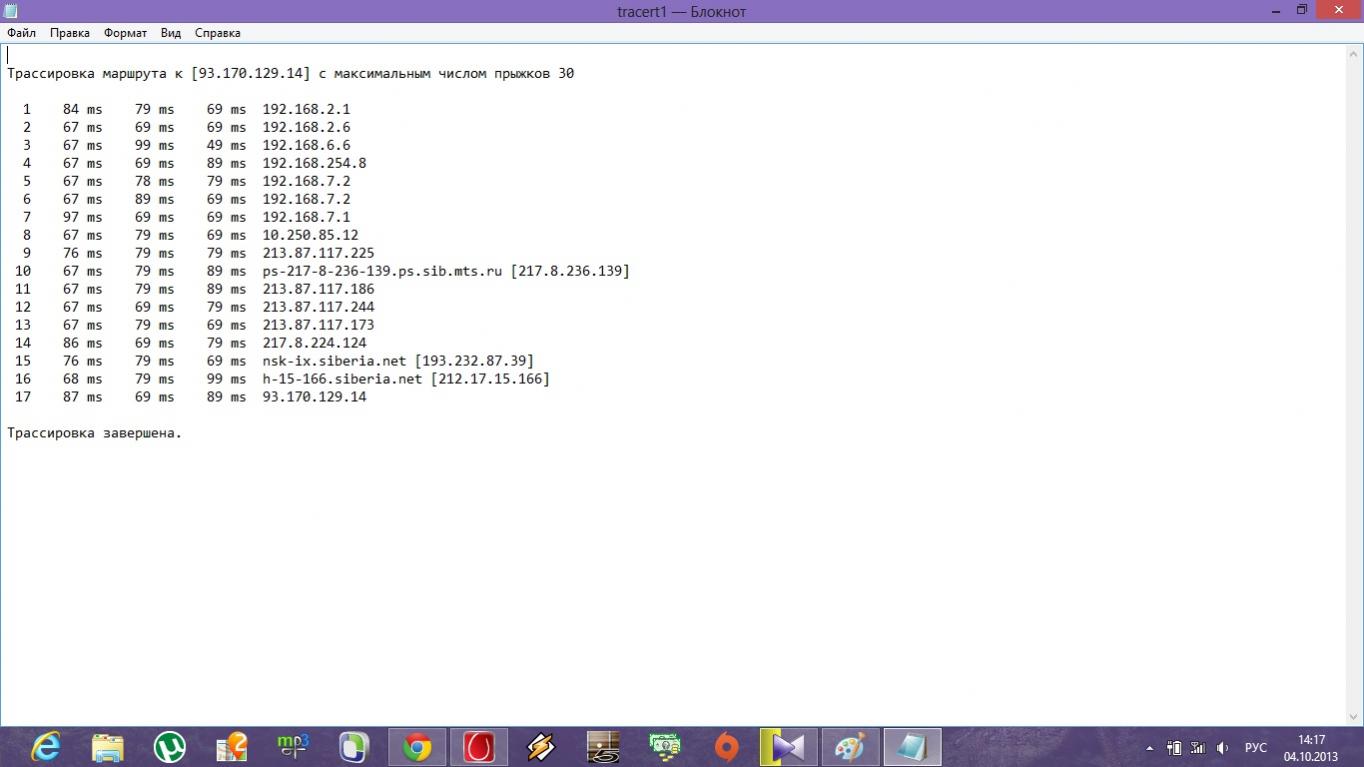Show hidden tray icons arrow

pyautogui.click(x=1149, y=748)
